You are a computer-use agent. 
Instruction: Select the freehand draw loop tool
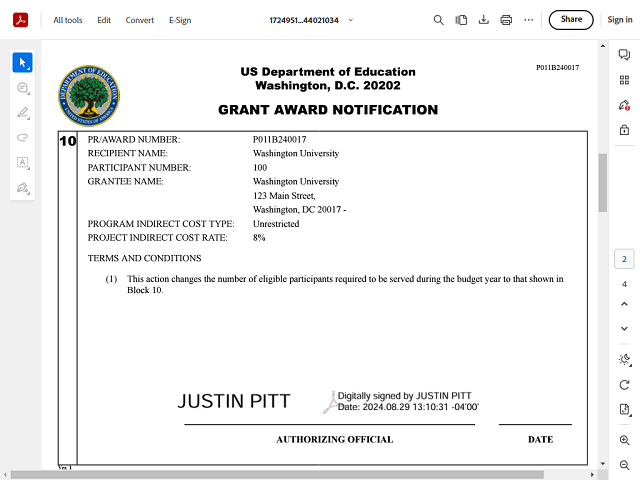pyautogui.click(x=22, y=138)
